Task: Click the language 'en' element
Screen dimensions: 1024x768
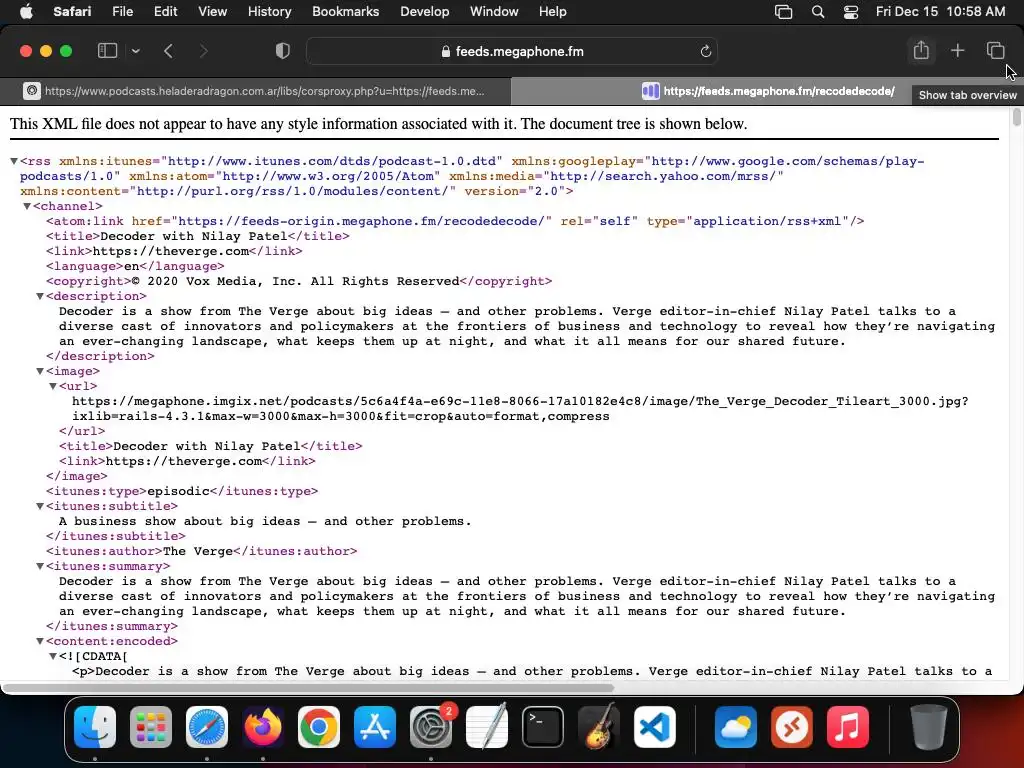Action: tap(135, 266)
